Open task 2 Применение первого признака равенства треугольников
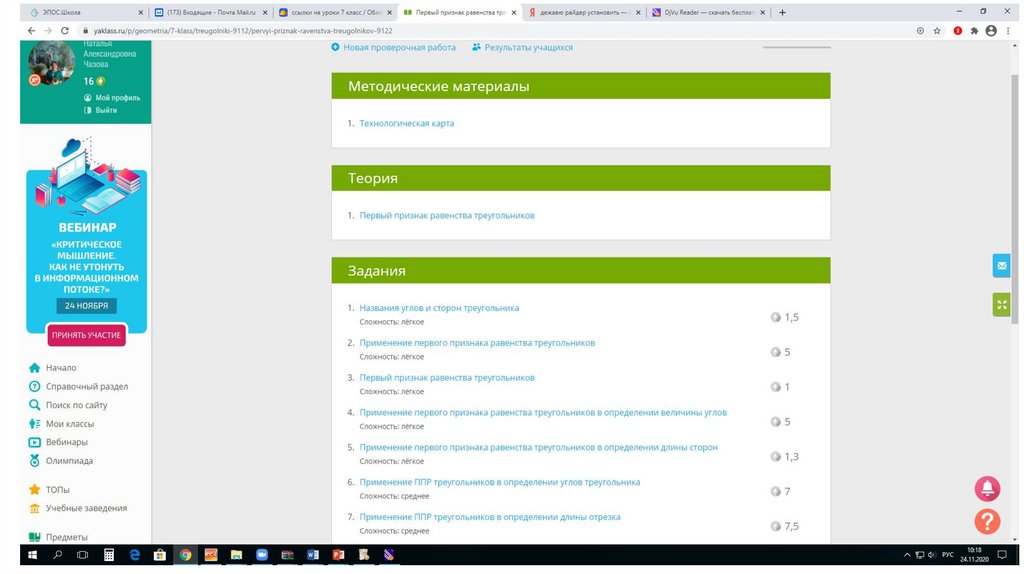This screenshot has height=574, width=1024. point(477,342)
